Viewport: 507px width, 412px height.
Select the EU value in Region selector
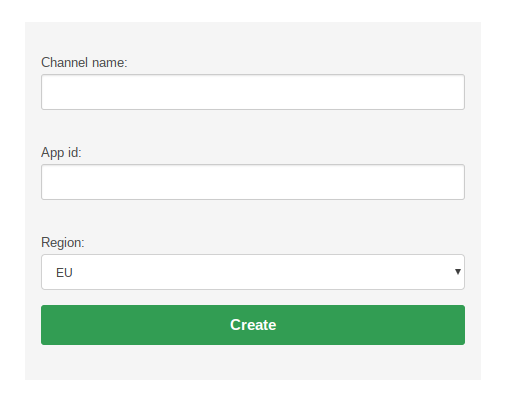64,273
